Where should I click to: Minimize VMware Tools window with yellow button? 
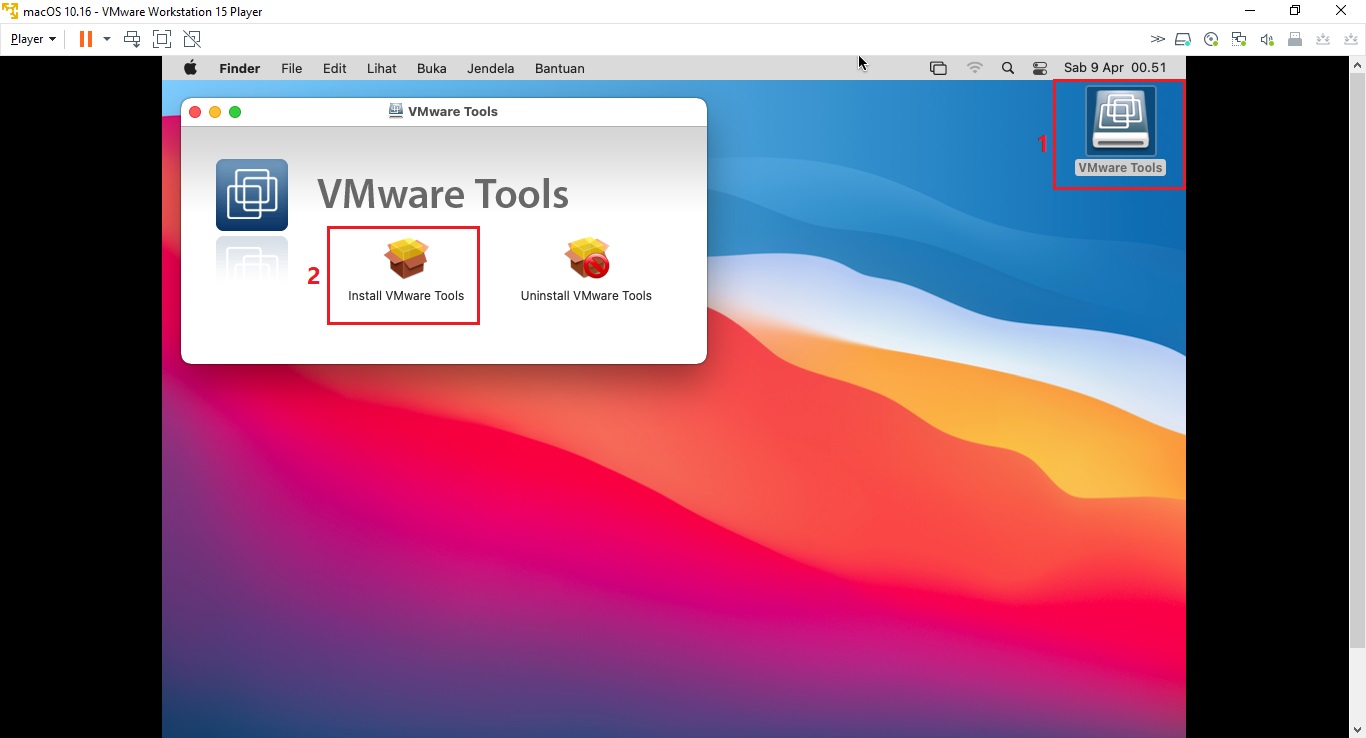click(215, 112)
